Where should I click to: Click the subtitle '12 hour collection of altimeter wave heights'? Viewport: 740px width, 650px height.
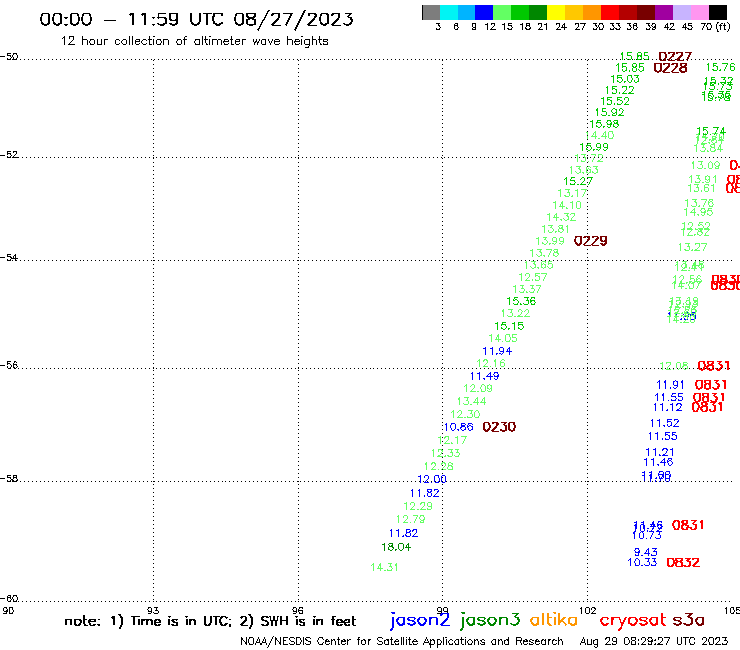194,41
